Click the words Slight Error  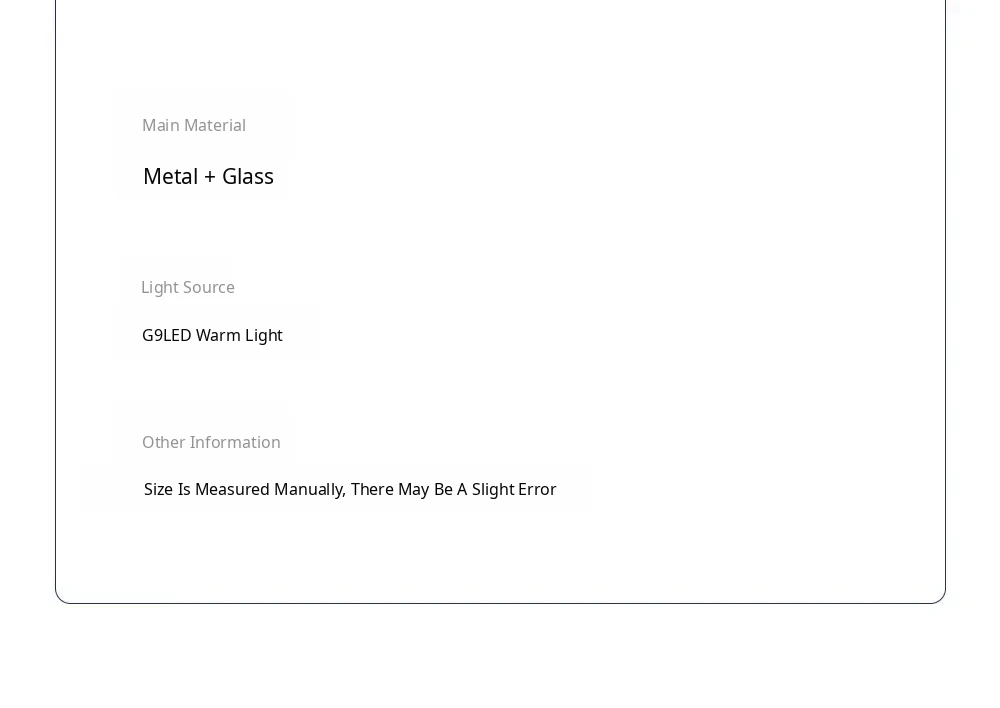click(x=514, y=489)
